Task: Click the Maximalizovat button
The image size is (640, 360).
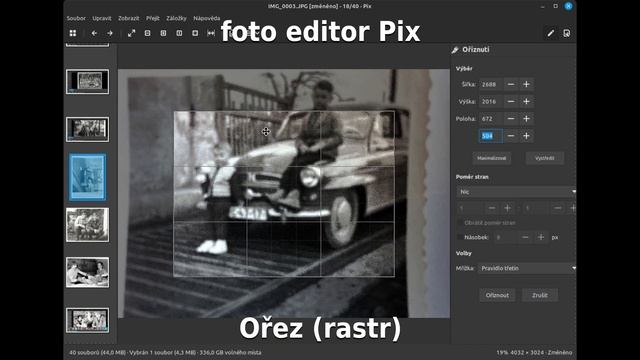Action: (492, 158)
